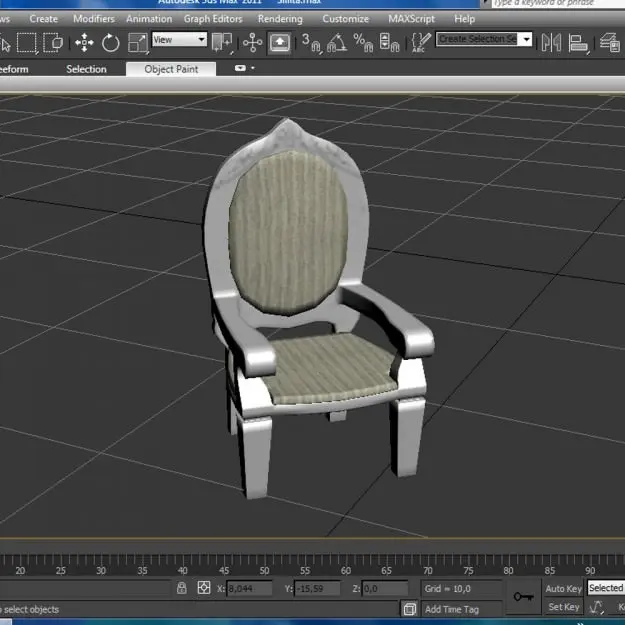Screen dimensions: 625x625
Task: Open the Modifiers menu
Action: coord(94,19)
